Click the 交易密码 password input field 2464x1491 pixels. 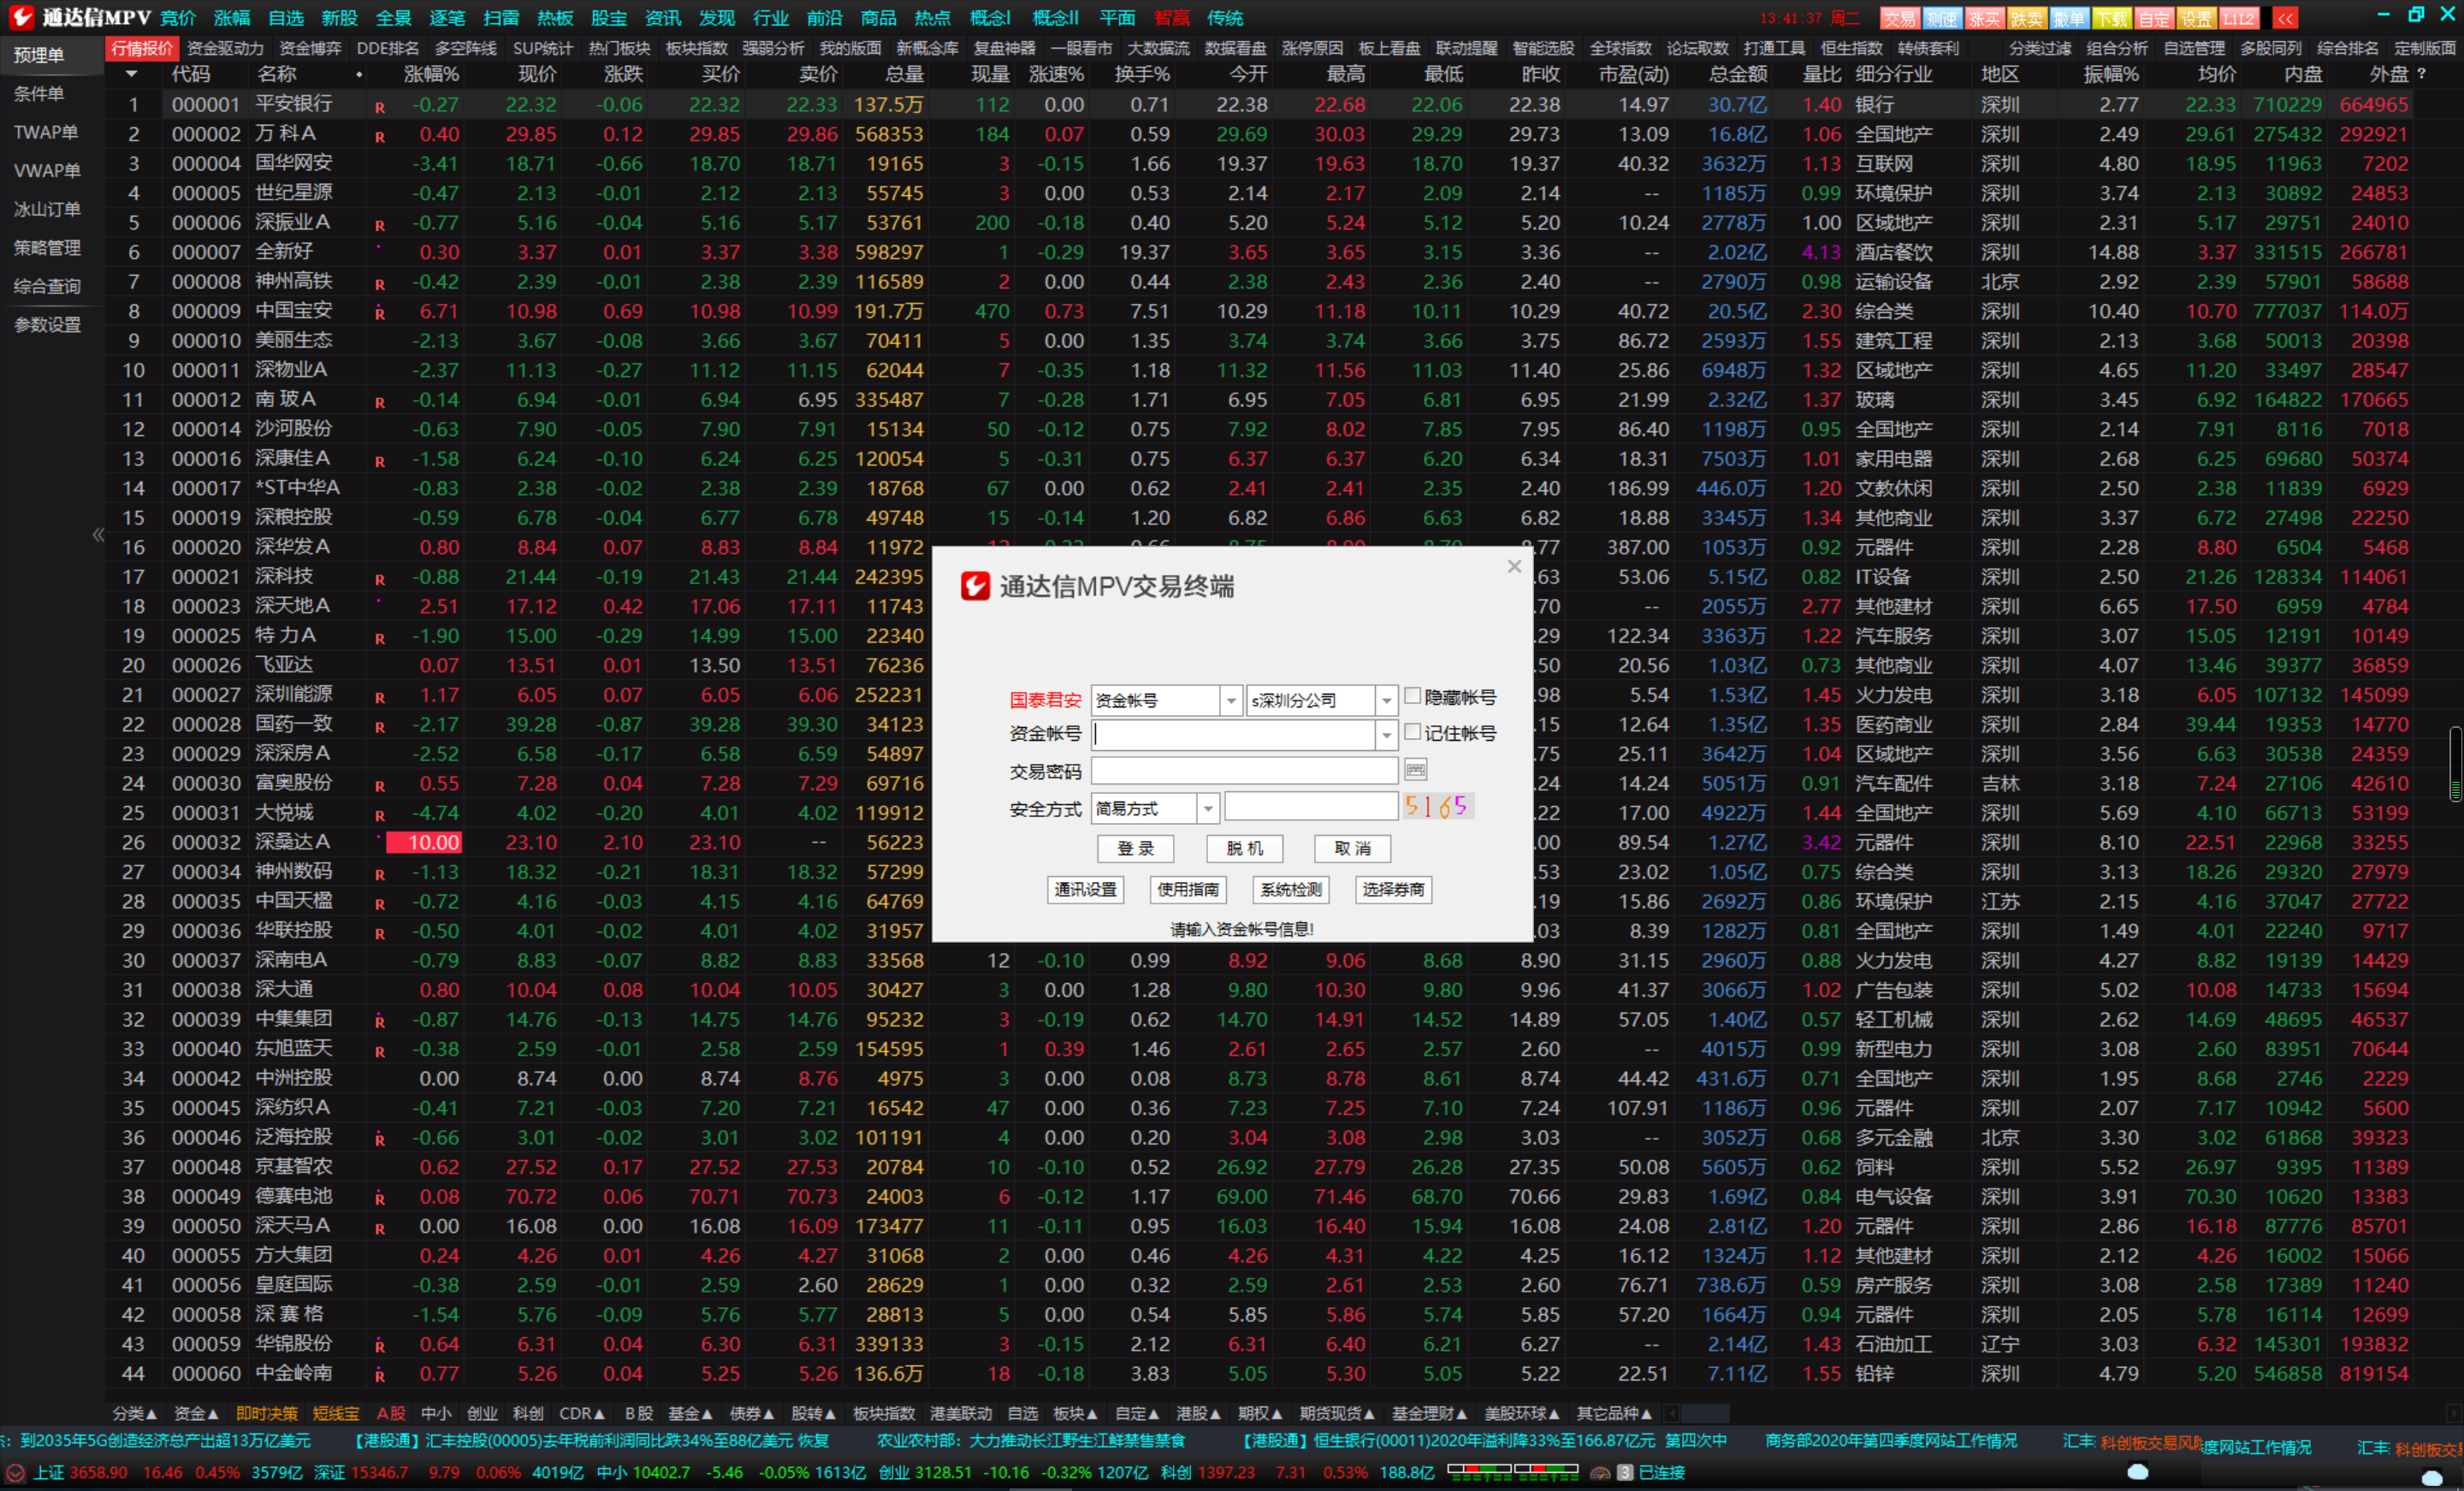point(1244,771)
